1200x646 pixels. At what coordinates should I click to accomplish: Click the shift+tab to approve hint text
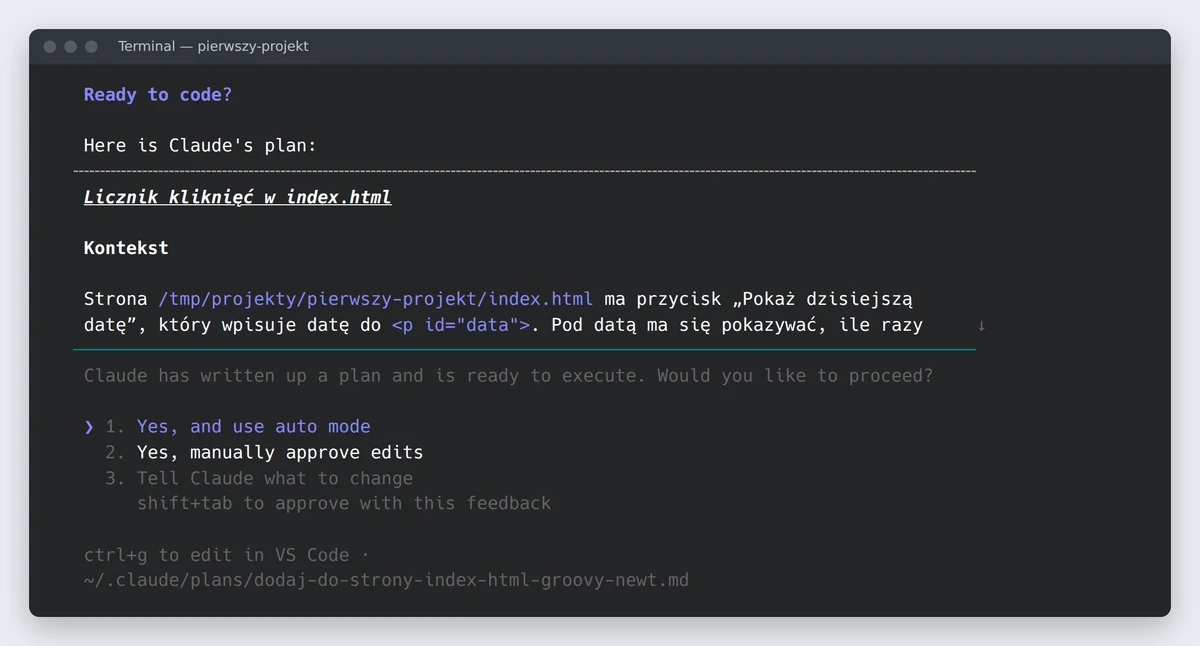[x=344, y=503]
